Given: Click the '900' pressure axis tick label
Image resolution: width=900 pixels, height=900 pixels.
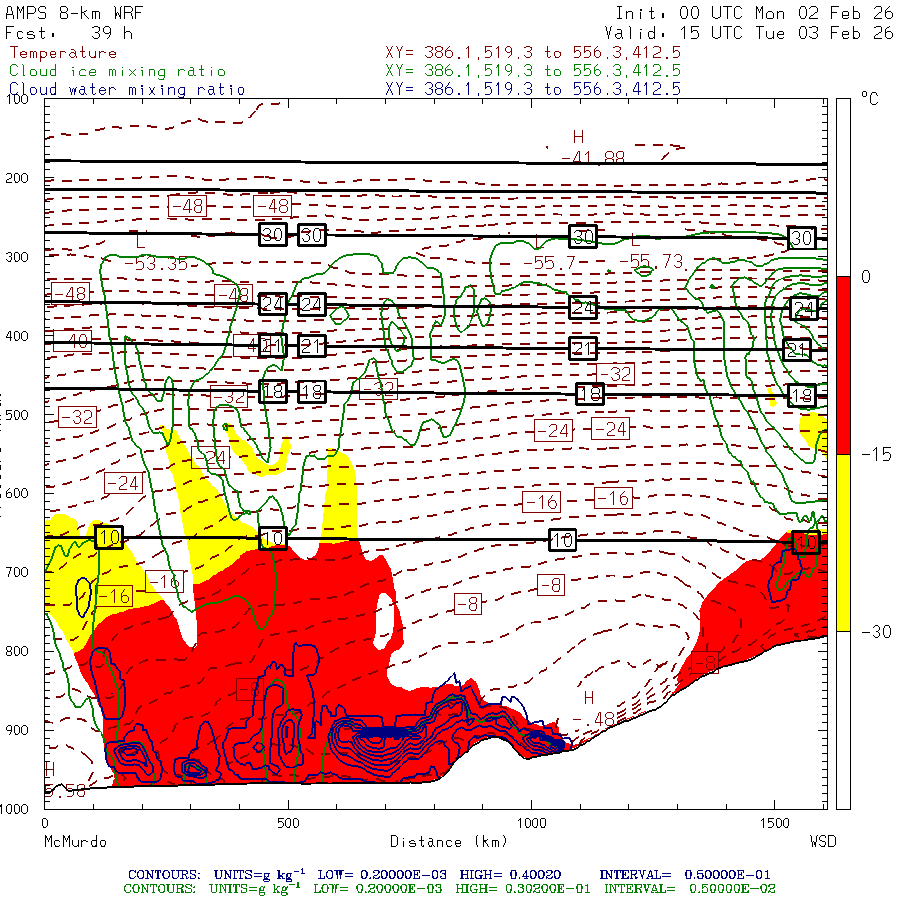Looking at the screenshot, I should pos(17,731).
